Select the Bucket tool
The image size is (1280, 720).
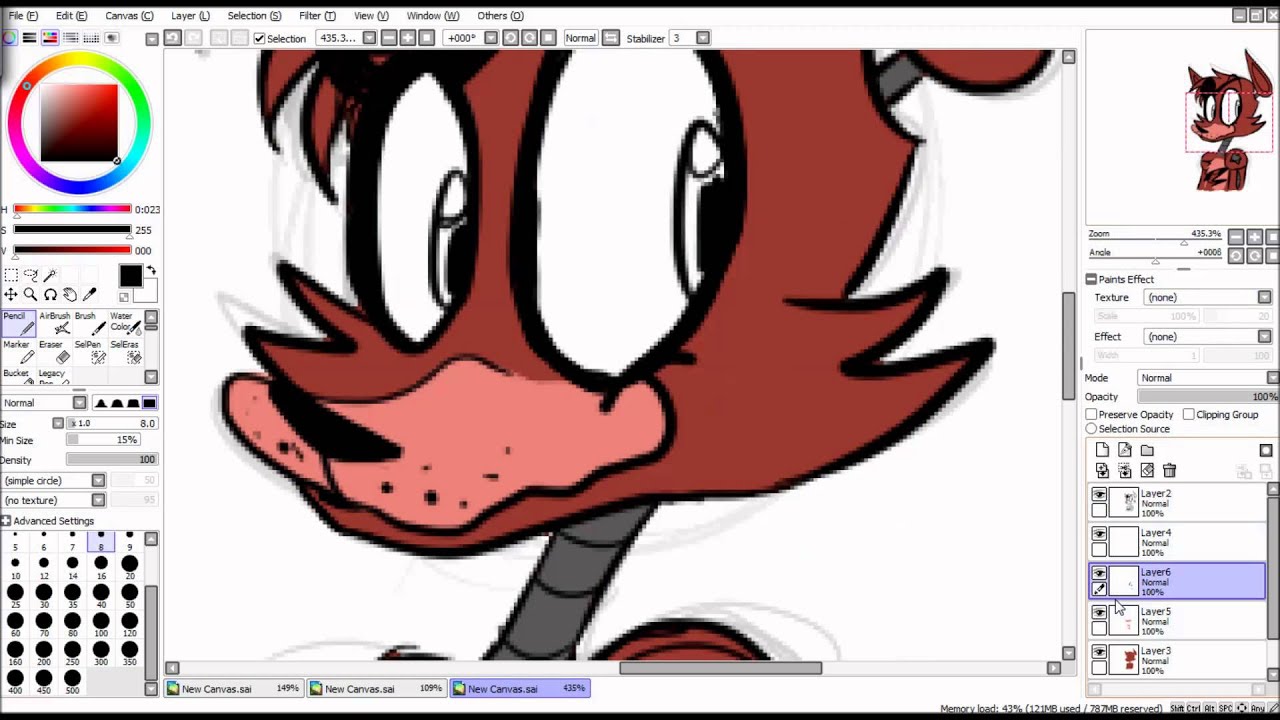(18, 377)
